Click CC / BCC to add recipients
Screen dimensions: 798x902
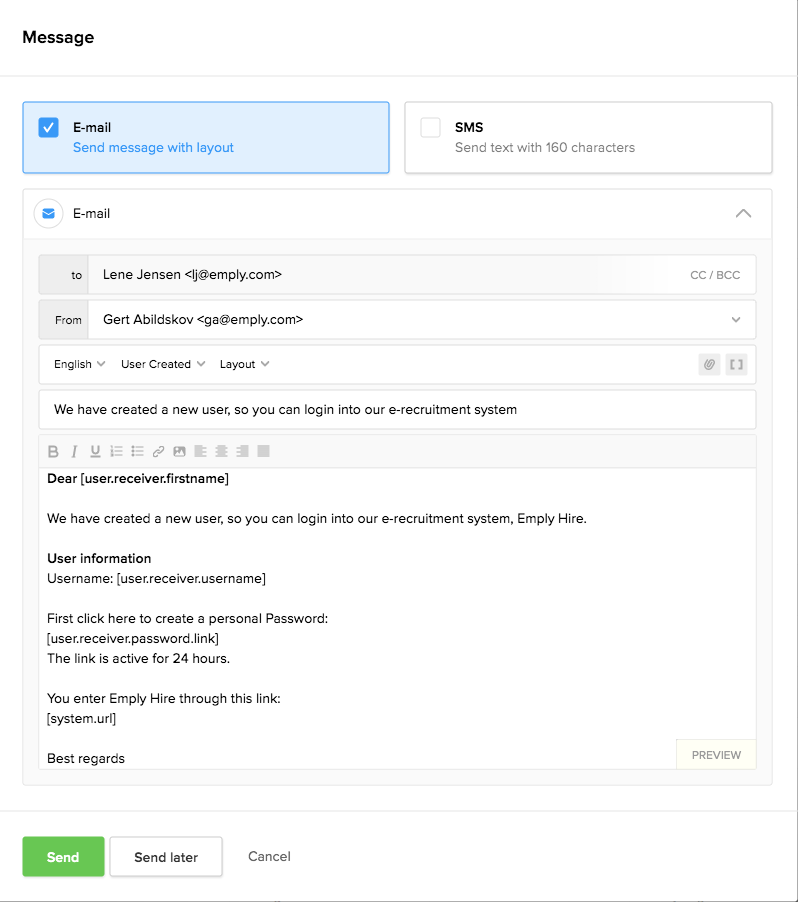[715, 275]
